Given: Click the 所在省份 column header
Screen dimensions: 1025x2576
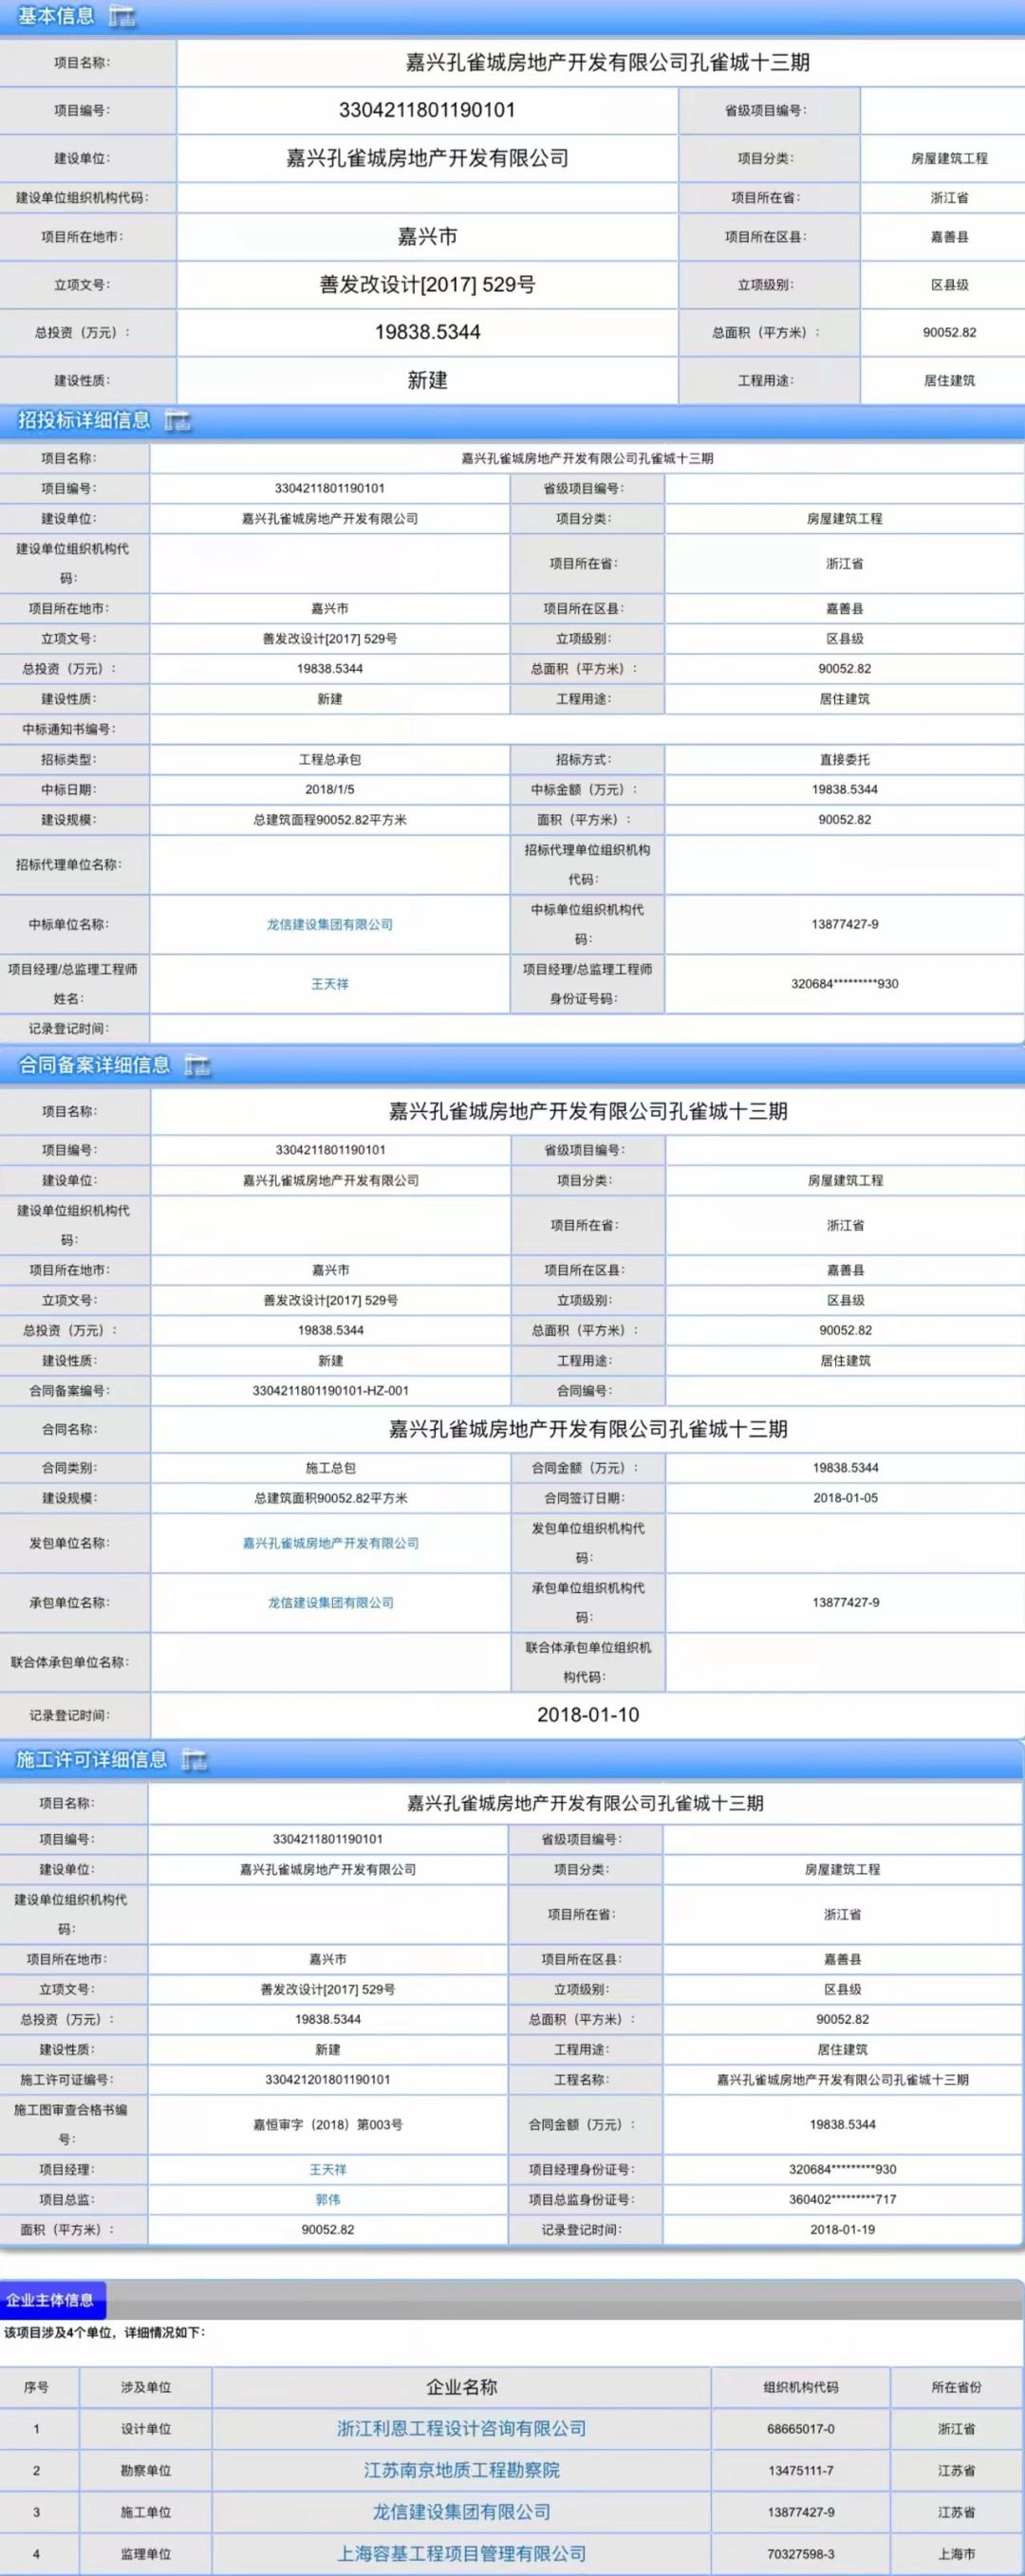Looking at the screenshot, I should [957, 2387].
